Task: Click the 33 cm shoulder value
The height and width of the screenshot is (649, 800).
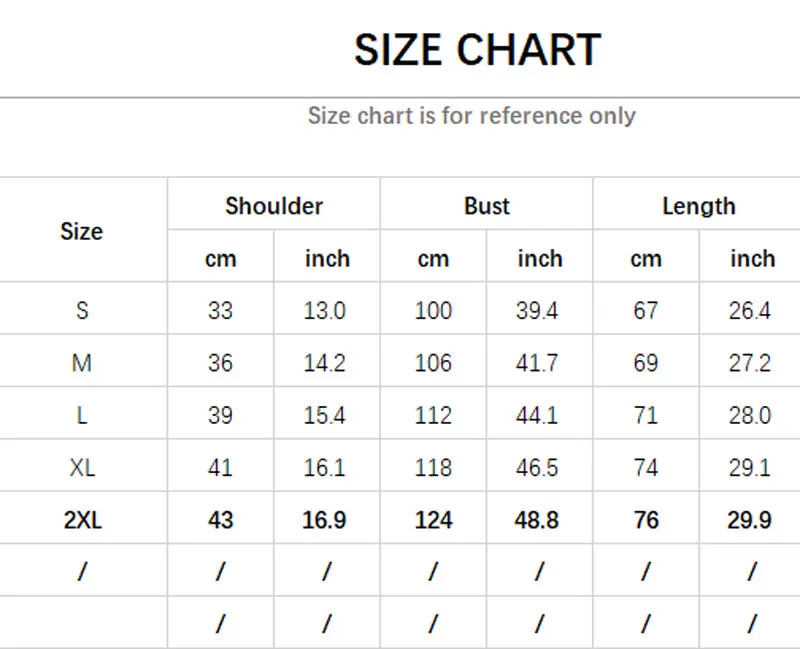Action: 220,310
